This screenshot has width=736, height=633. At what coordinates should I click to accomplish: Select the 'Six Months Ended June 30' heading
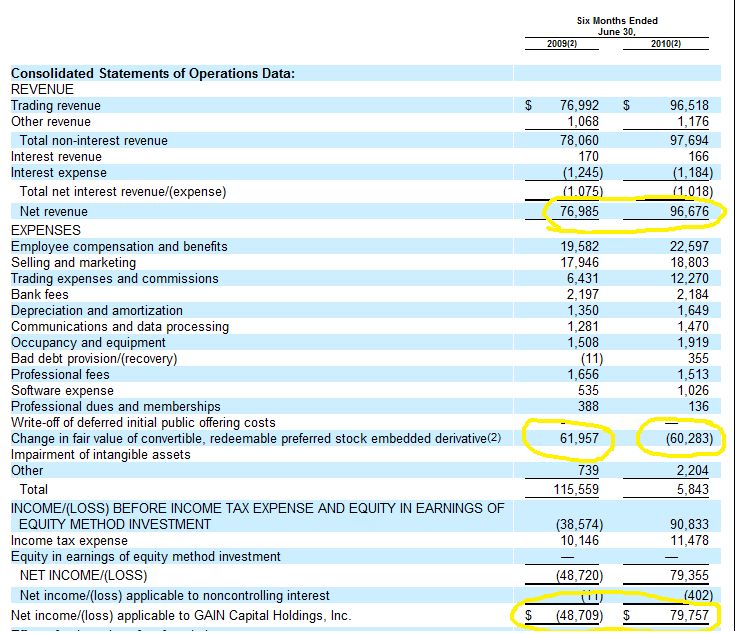pyautogui.click(x=617, y=26)
